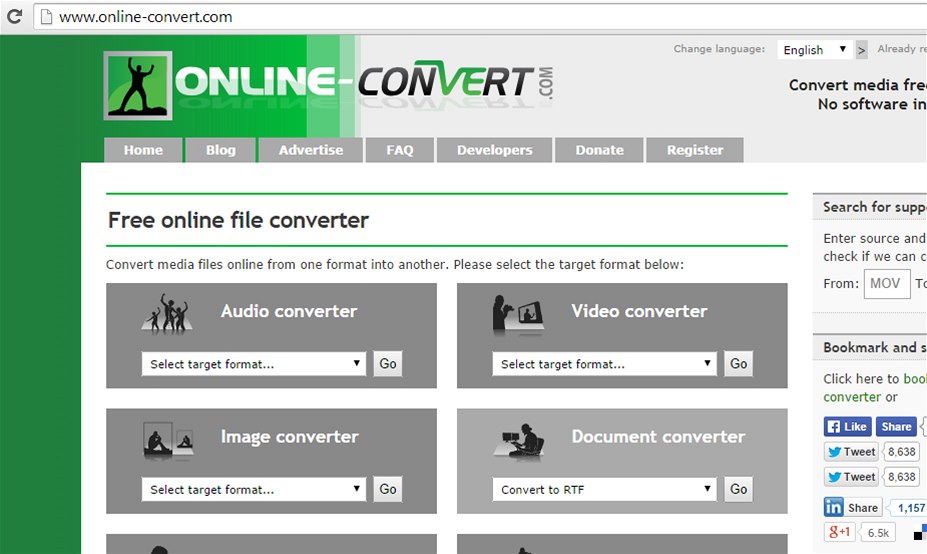Click the LinkedIn Share button
927x554 pixels.
[852, 507]
